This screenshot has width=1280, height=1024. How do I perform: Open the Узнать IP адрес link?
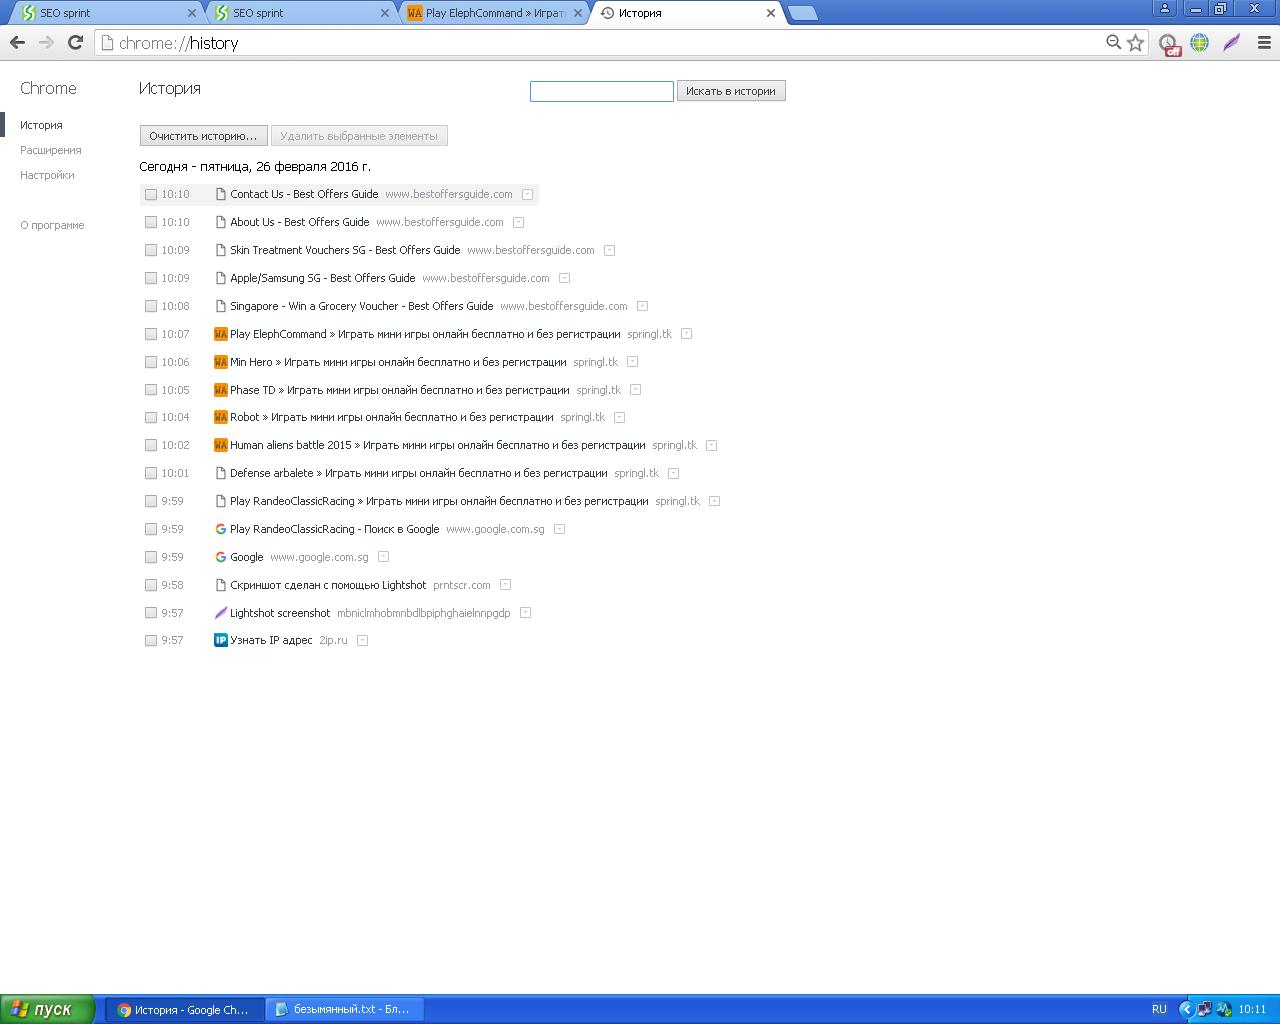point(271,640)
